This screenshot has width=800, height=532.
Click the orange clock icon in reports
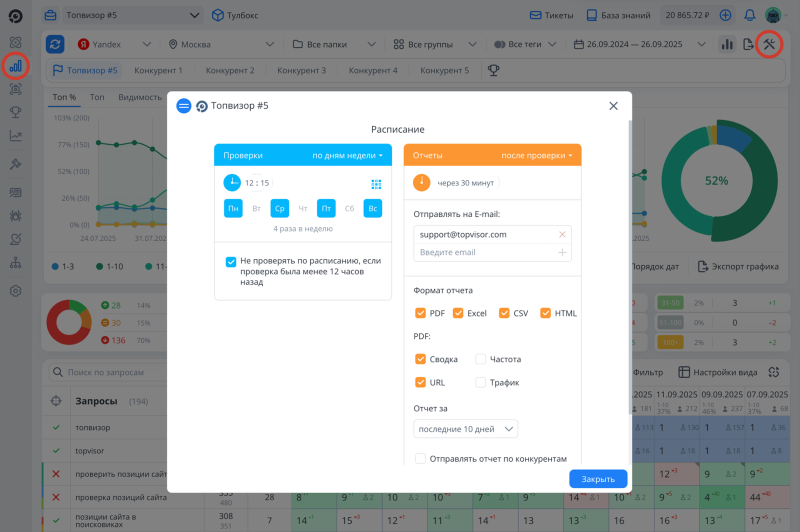tap(422, 183)
